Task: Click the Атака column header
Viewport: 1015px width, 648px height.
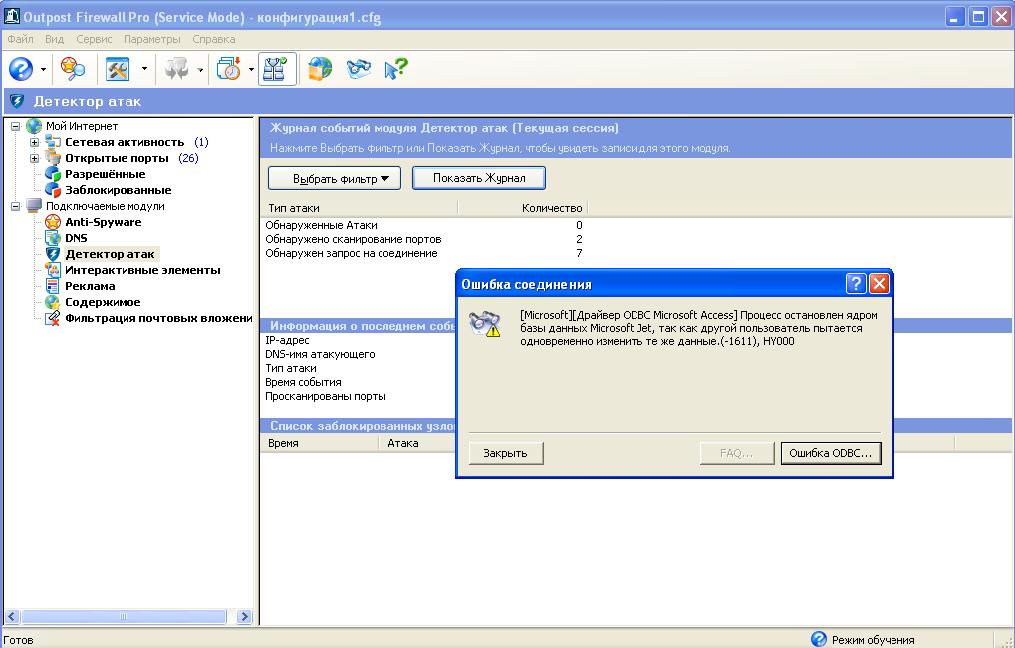Action: [418, 443]
